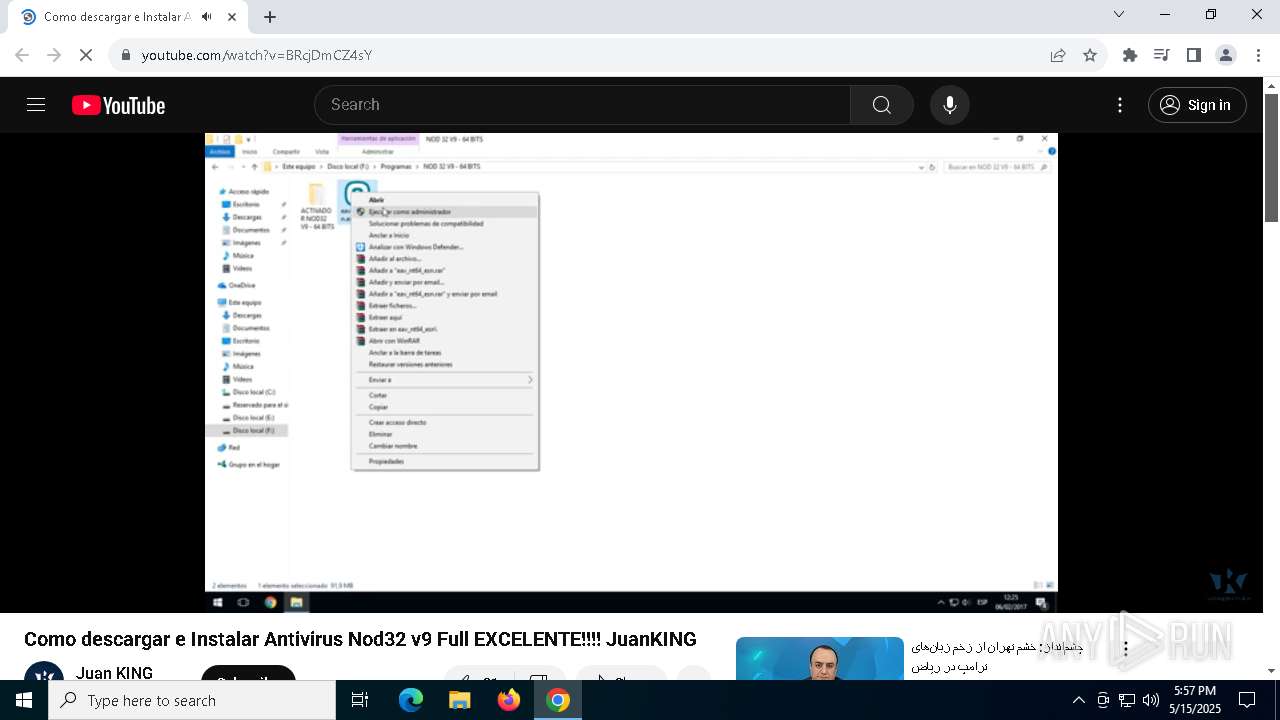Submit search with the magnifier button

tap(881, 105)
